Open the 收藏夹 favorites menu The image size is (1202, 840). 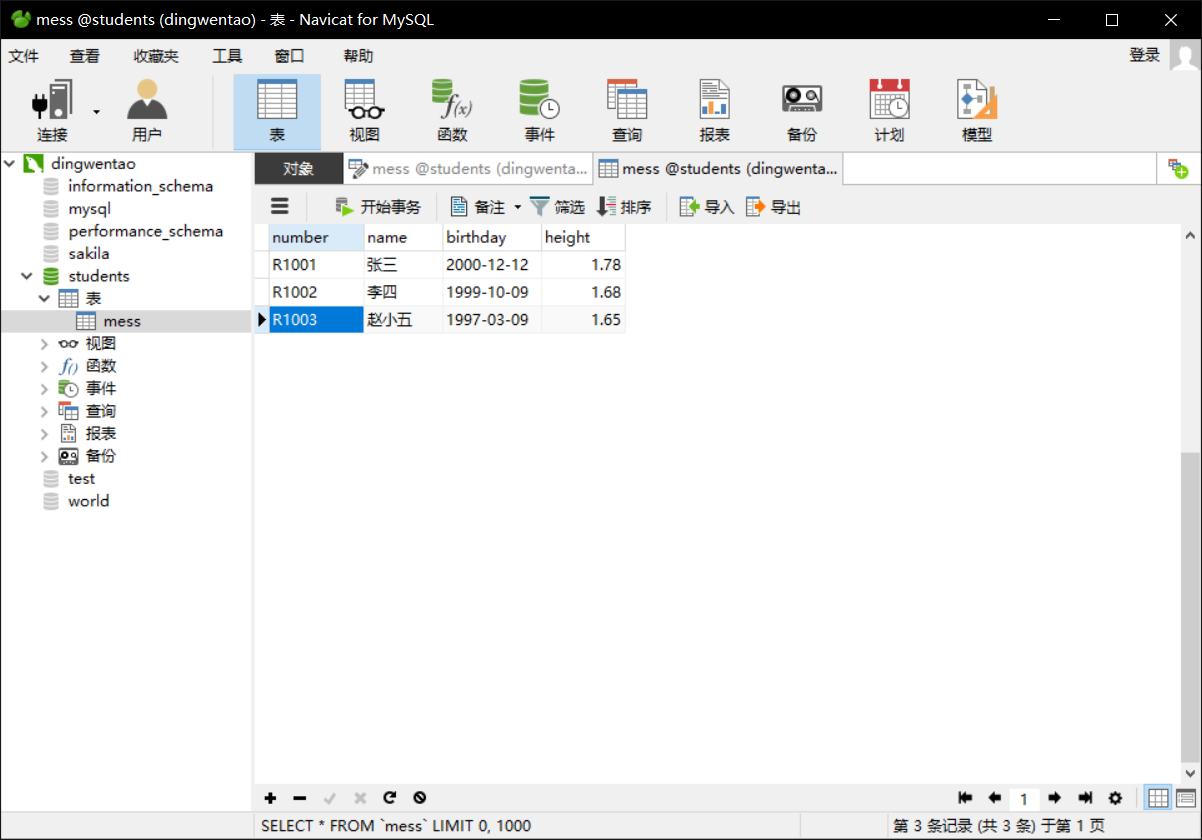pyautogui.click(x=156, y=56)
